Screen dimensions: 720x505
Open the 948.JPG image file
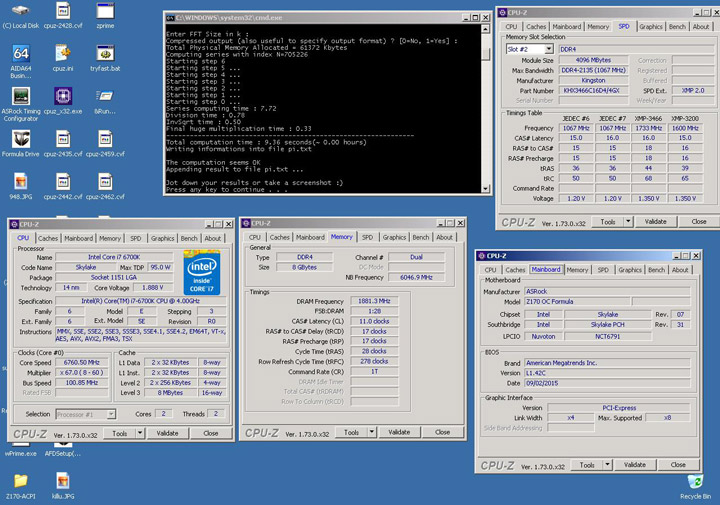(20, 182)
